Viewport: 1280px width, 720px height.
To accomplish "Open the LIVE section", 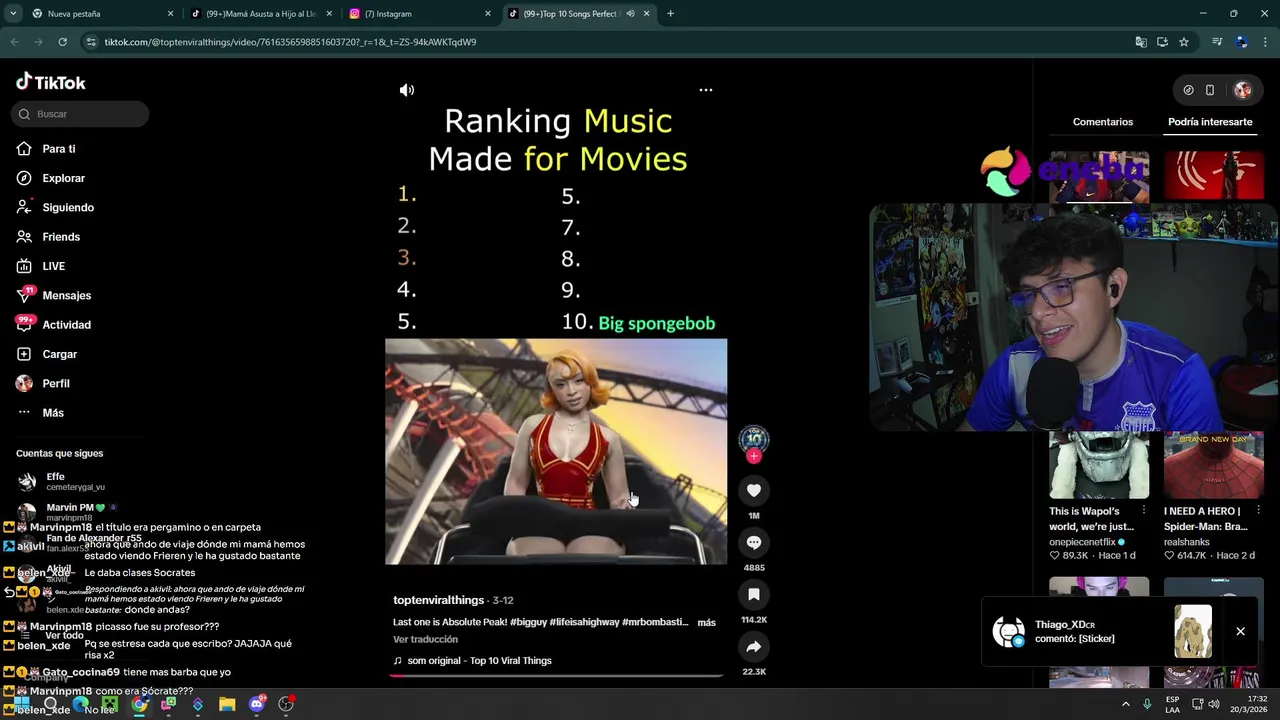I will (x=53, y=266).
